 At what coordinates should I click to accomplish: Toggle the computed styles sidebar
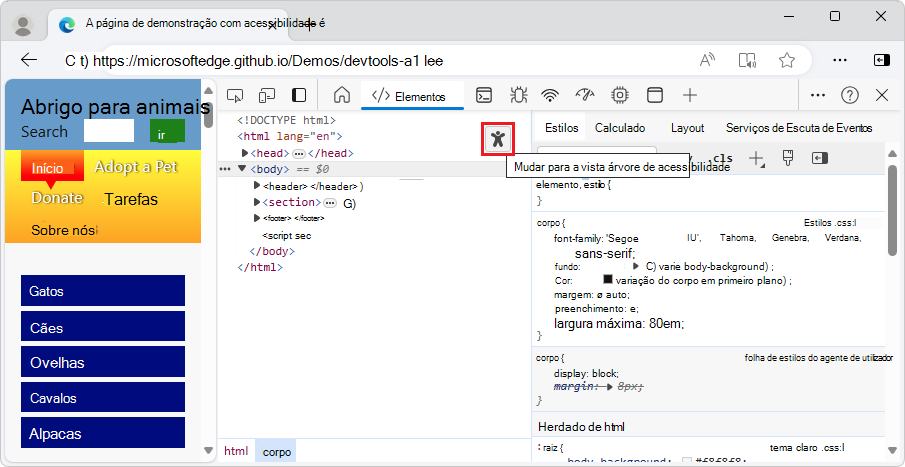[x=820, y=158]
